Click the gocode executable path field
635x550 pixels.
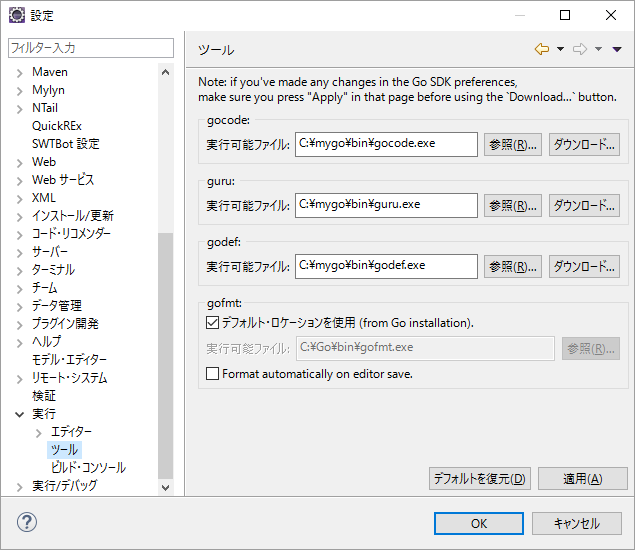pos(386,144)
